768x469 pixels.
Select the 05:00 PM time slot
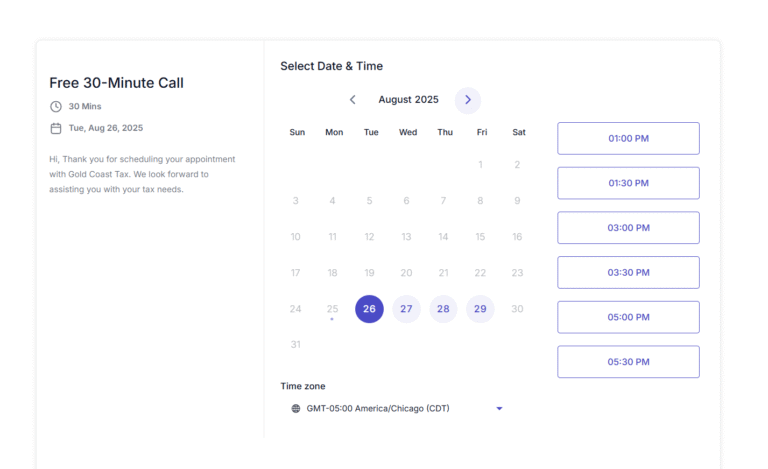[x=628, y=317]
